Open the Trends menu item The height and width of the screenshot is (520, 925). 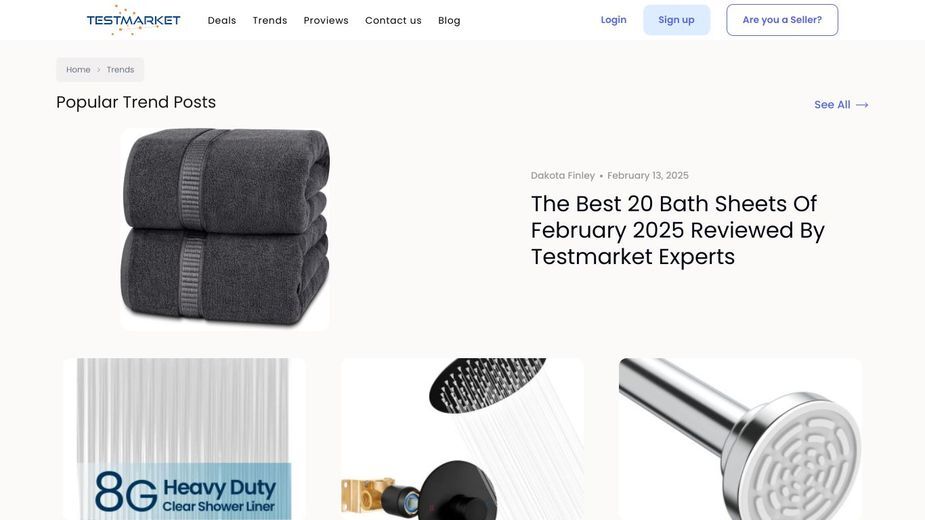coord(270,20)
